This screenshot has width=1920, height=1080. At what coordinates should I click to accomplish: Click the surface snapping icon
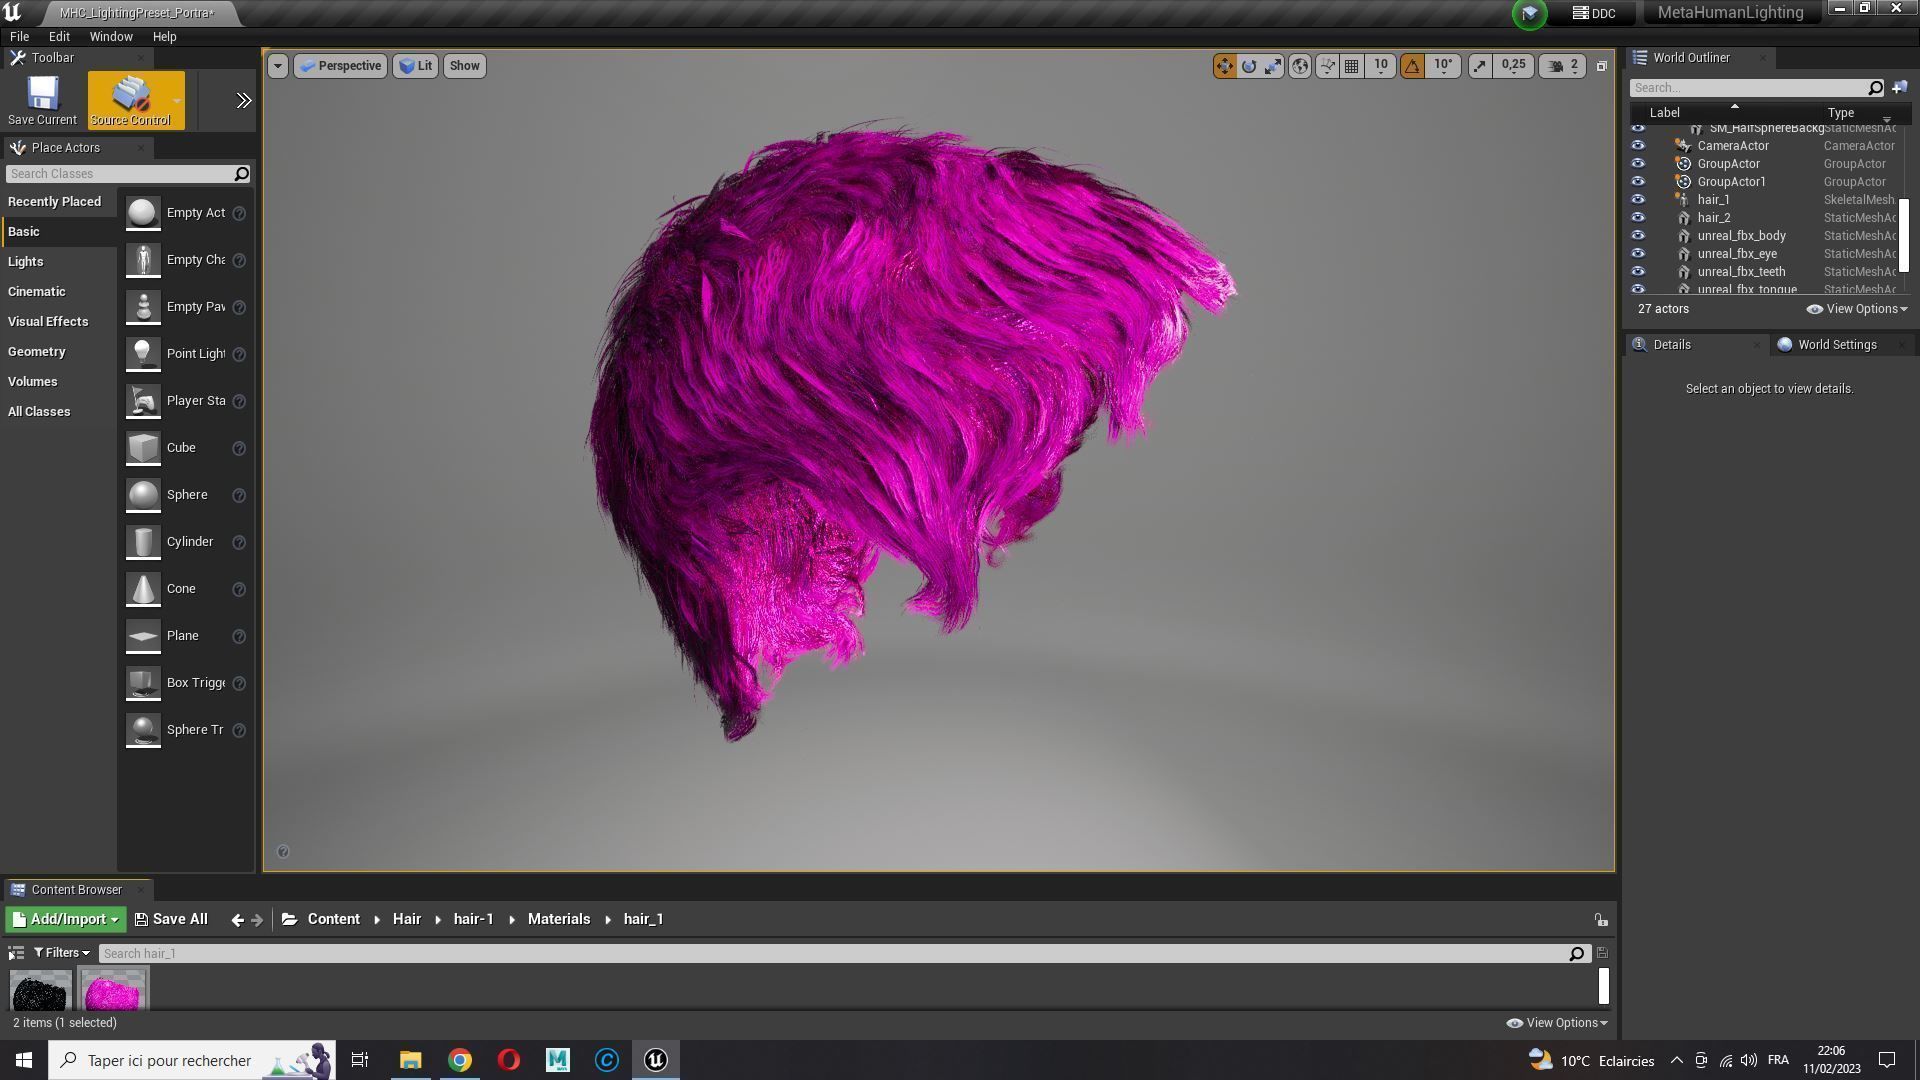[x=1327, y=66]
